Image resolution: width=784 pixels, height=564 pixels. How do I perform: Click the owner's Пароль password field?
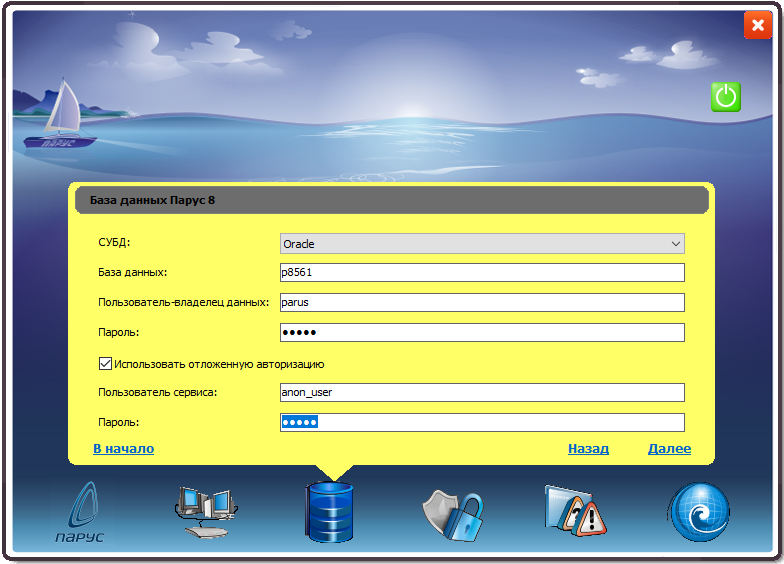482,332
